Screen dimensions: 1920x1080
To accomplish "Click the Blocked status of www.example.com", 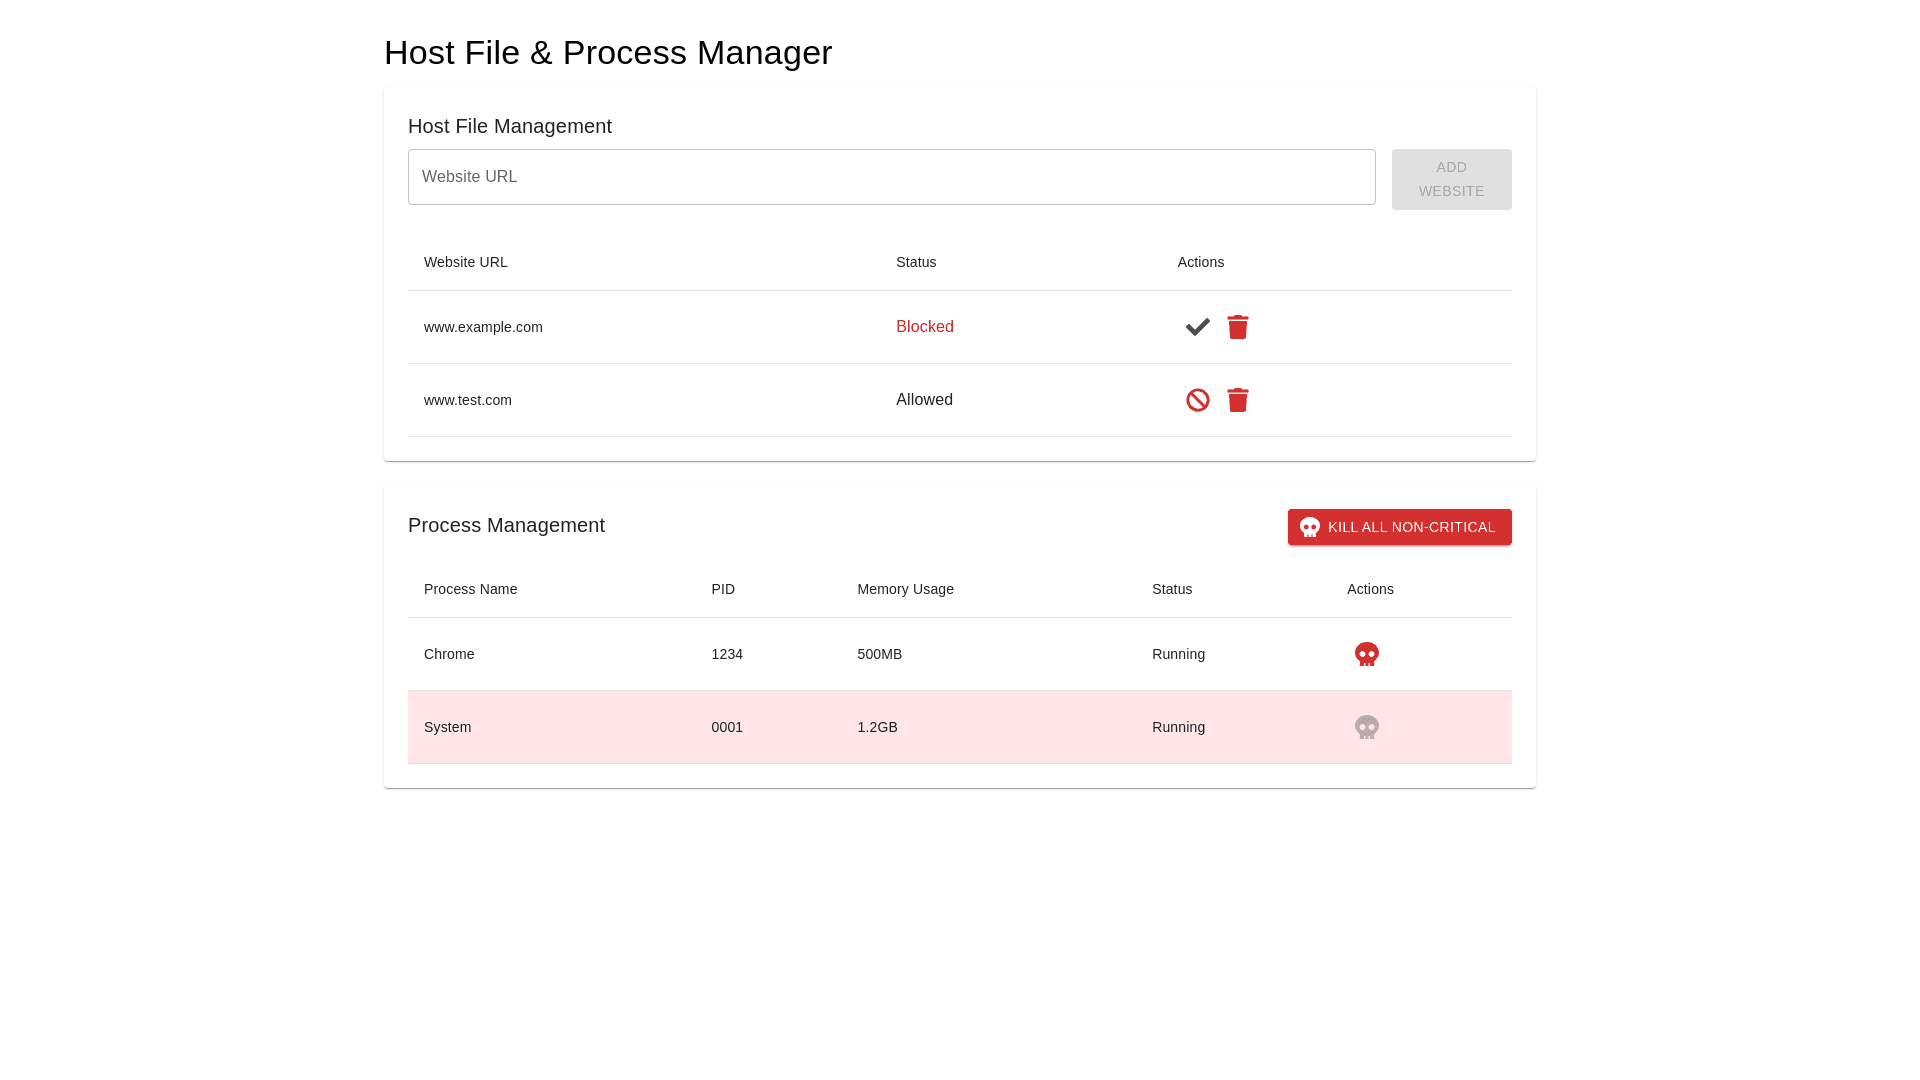I will pyautogui.click(x=924, y=327).
